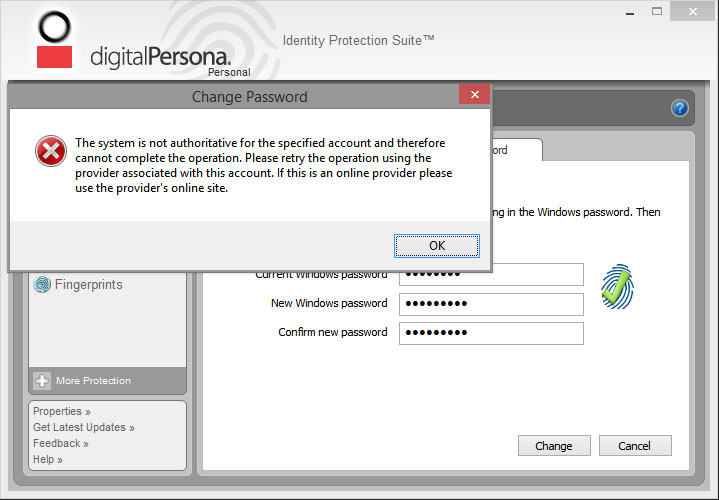
Task: Click the Change button
Action: coord(554,446)
